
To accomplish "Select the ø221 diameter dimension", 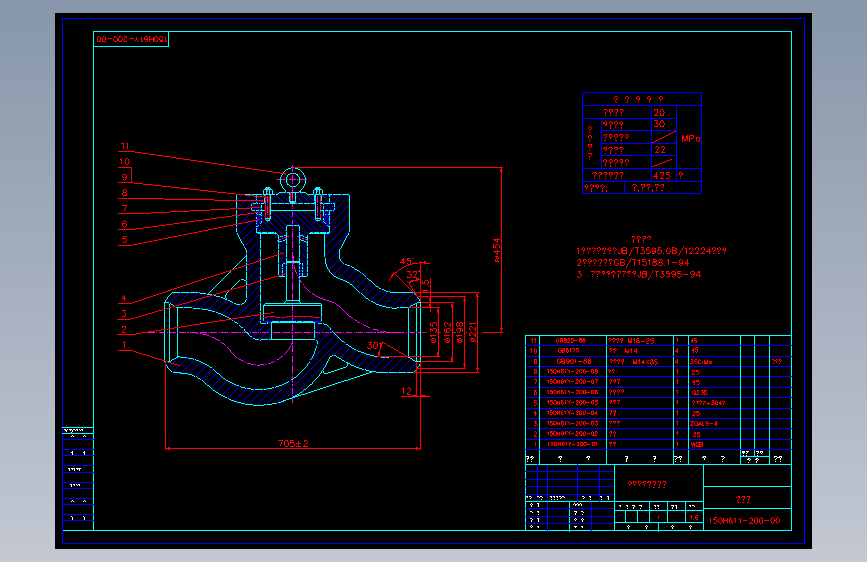I will coord(473,332).
